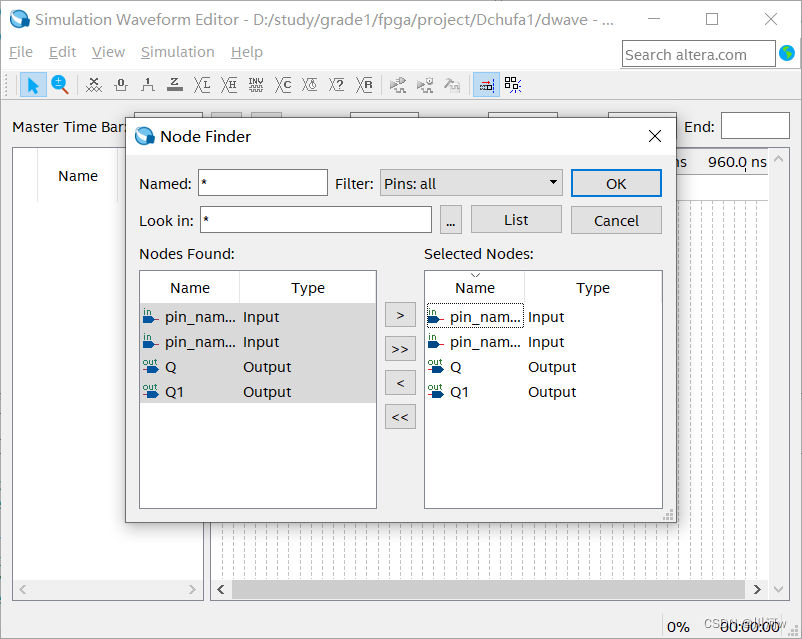Open the File menu
The height and width of the screenshot is (639, 802).
pos(21,52)
